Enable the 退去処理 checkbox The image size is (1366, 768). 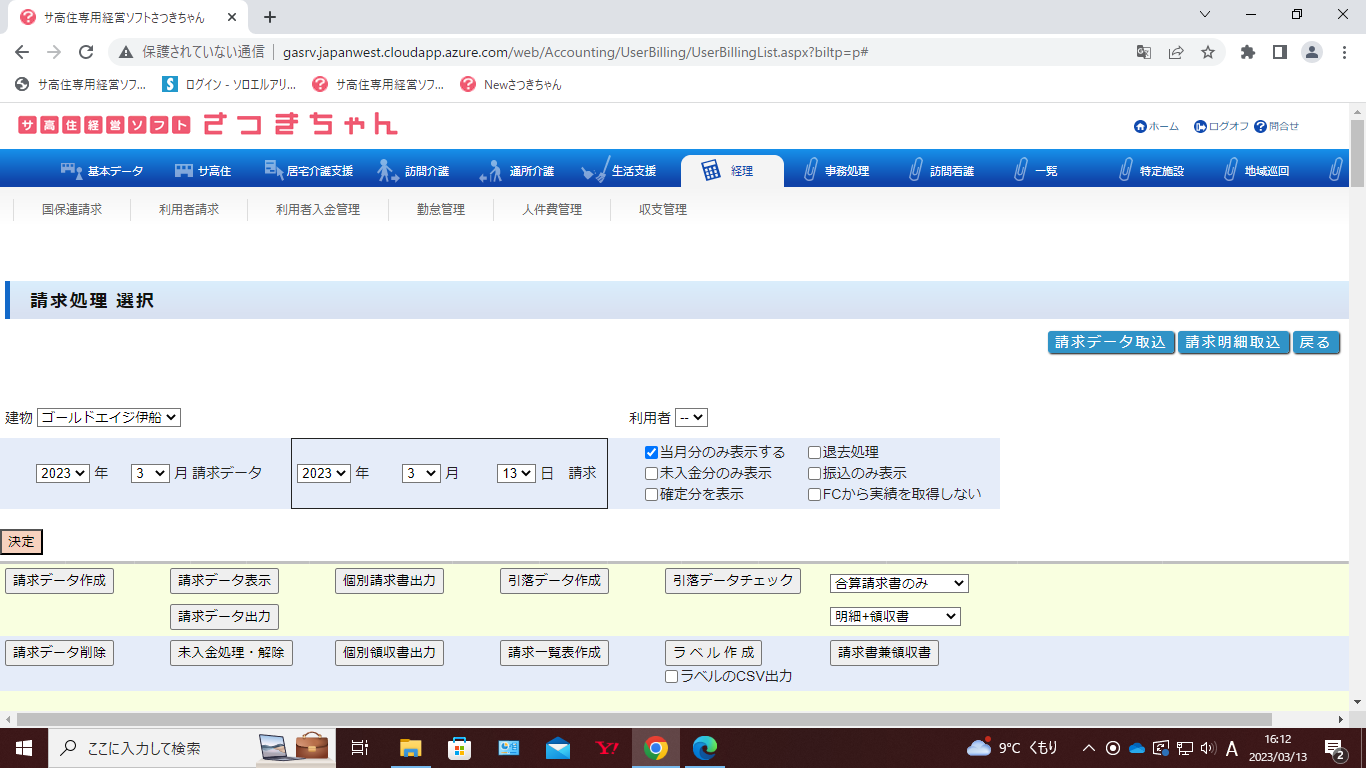point(814,453)
